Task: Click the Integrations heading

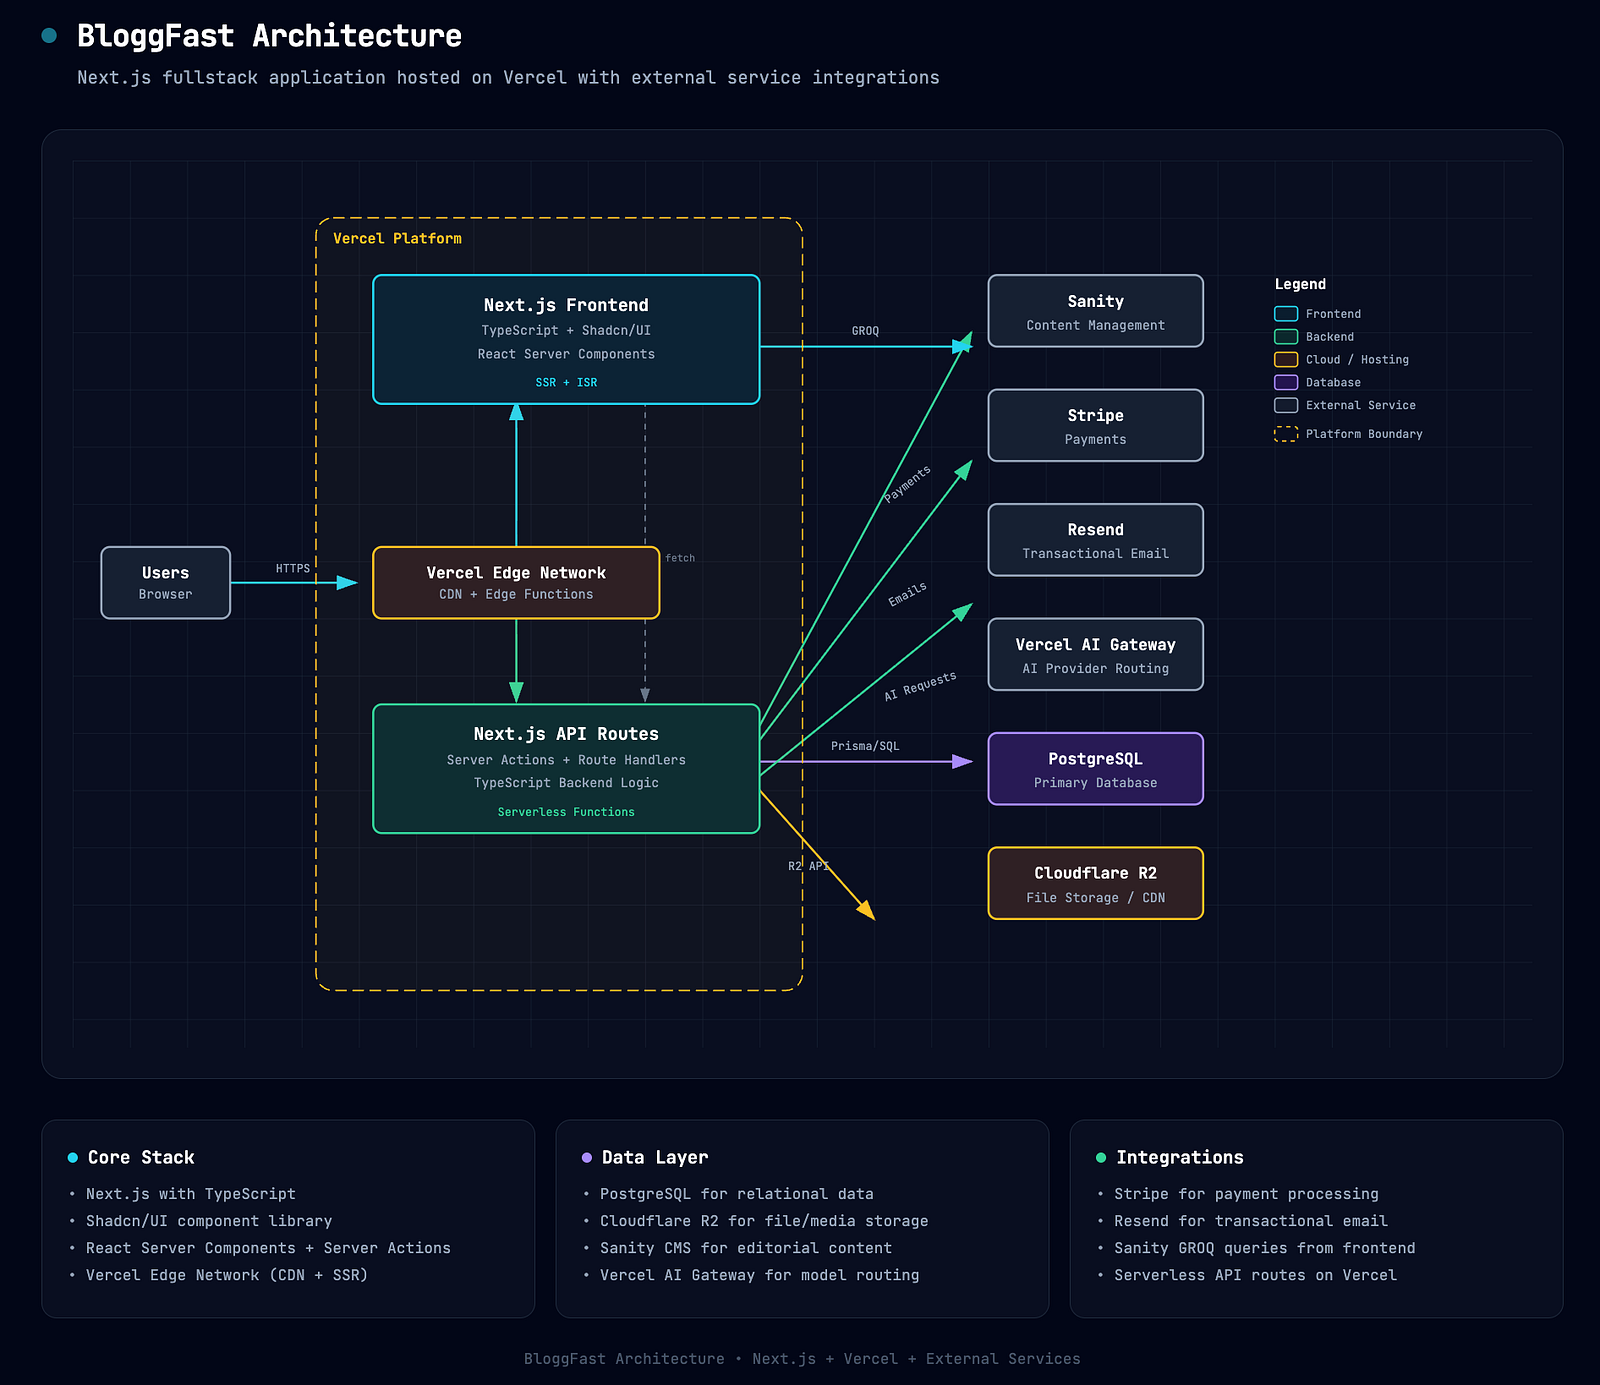Action: pos(1180,1157)
